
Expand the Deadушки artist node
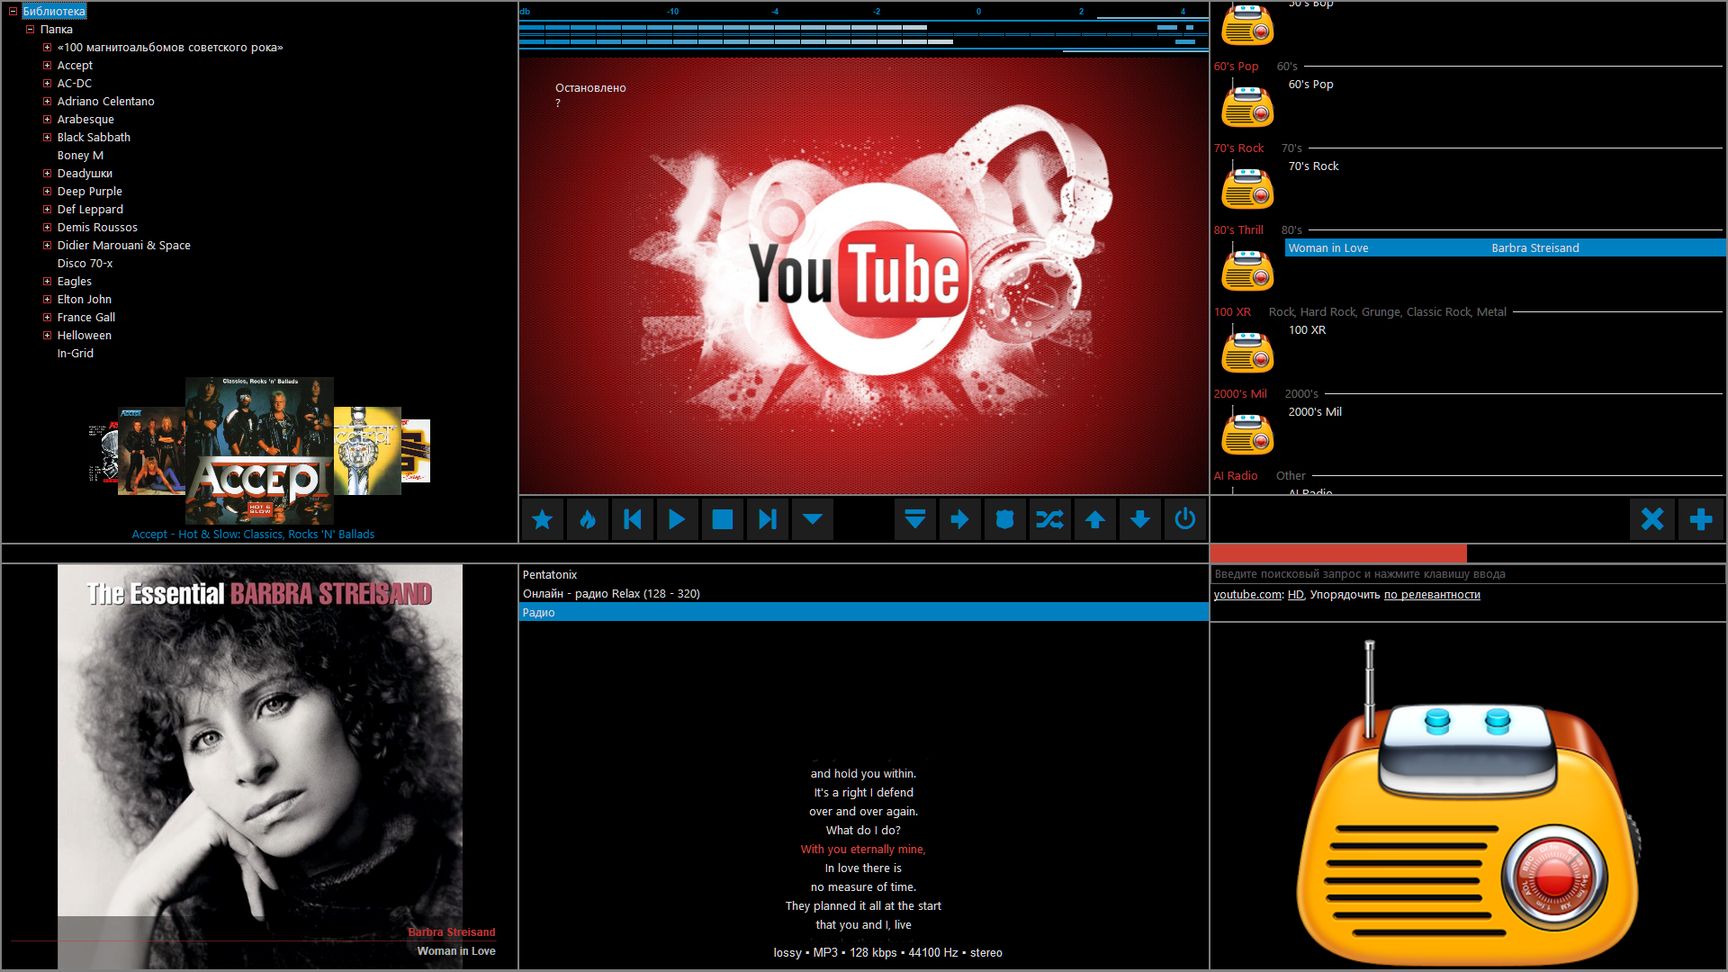[47, 173]
